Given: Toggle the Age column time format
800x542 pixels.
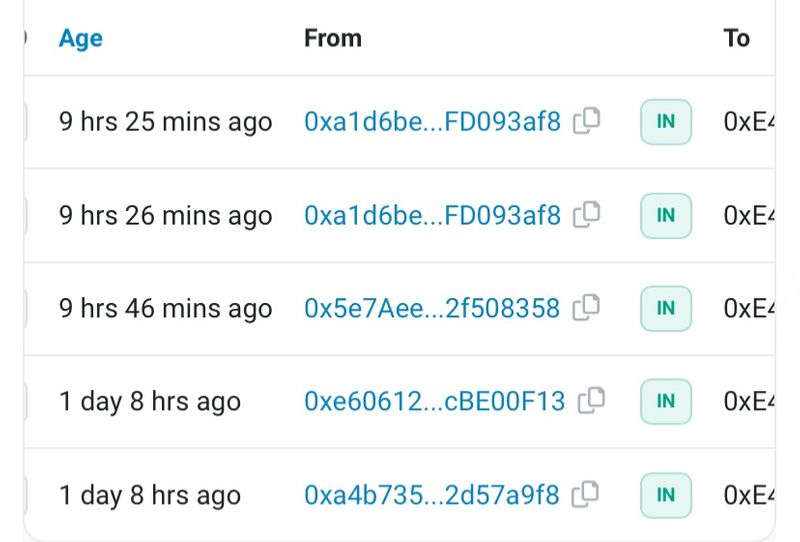Looking at the screenshot, I should [x=81, y=39].
